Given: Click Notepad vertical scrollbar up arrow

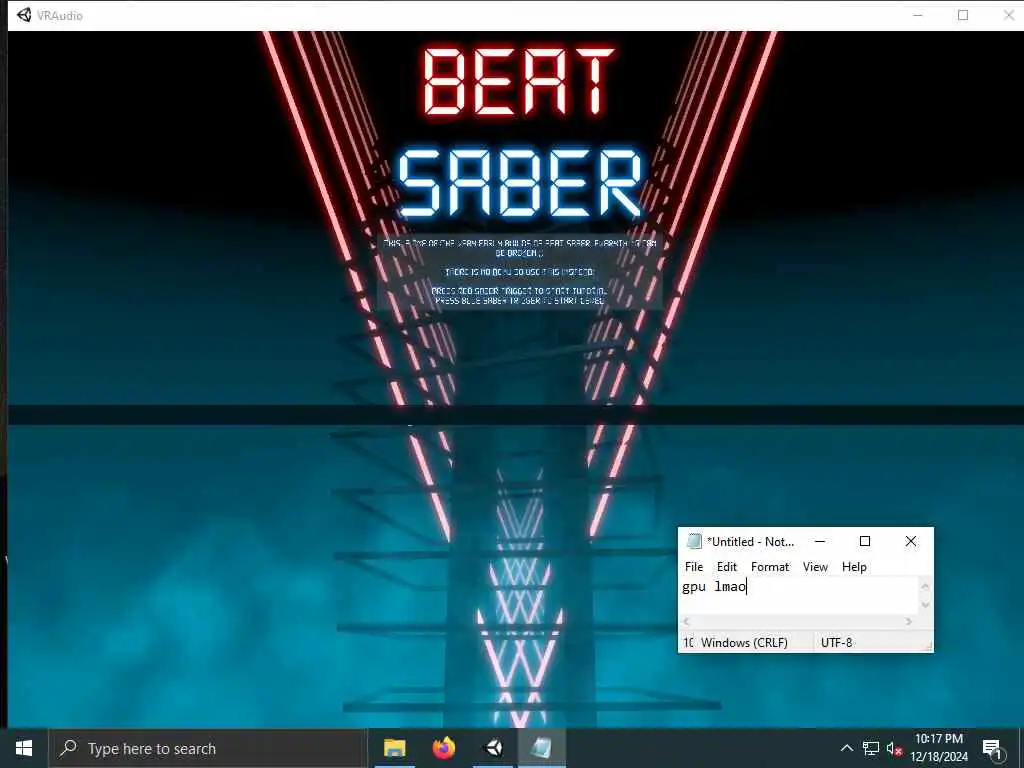Looking at the screenshot, I should pyautogui.click(x=925, y=586).
